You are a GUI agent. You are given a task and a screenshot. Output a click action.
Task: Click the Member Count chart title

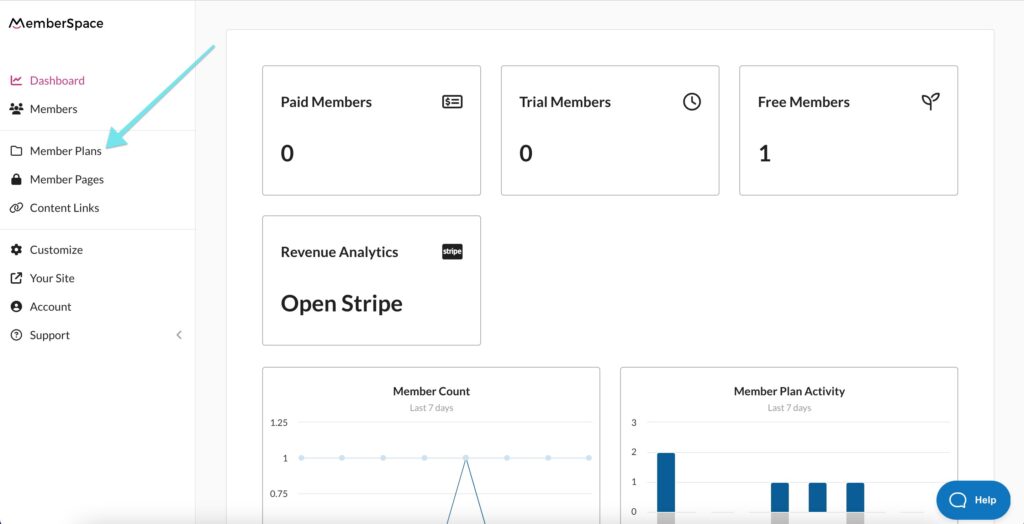pos(431,391)
